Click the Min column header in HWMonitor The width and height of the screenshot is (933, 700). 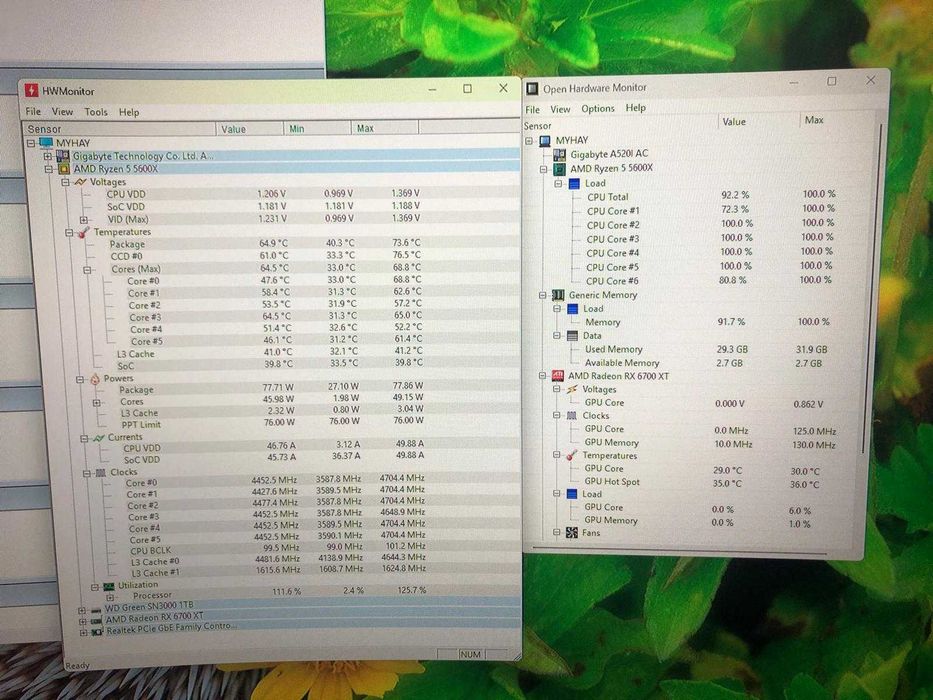coord(317,129)
